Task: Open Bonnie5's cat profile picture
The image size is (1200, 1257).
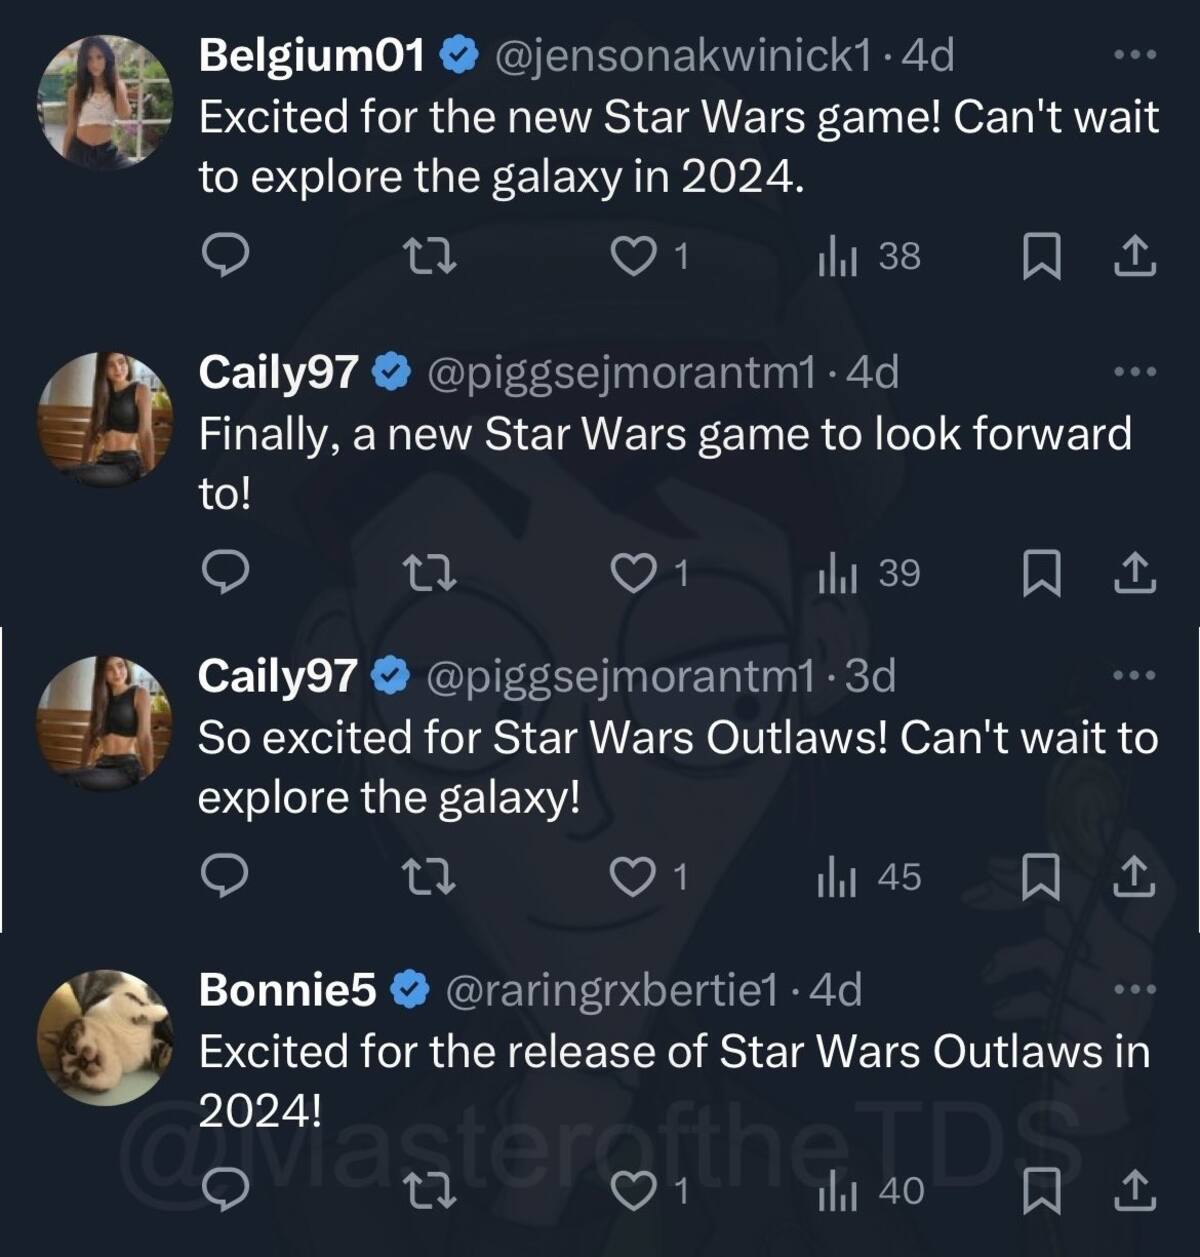Action: click(x=105, y=1038)
